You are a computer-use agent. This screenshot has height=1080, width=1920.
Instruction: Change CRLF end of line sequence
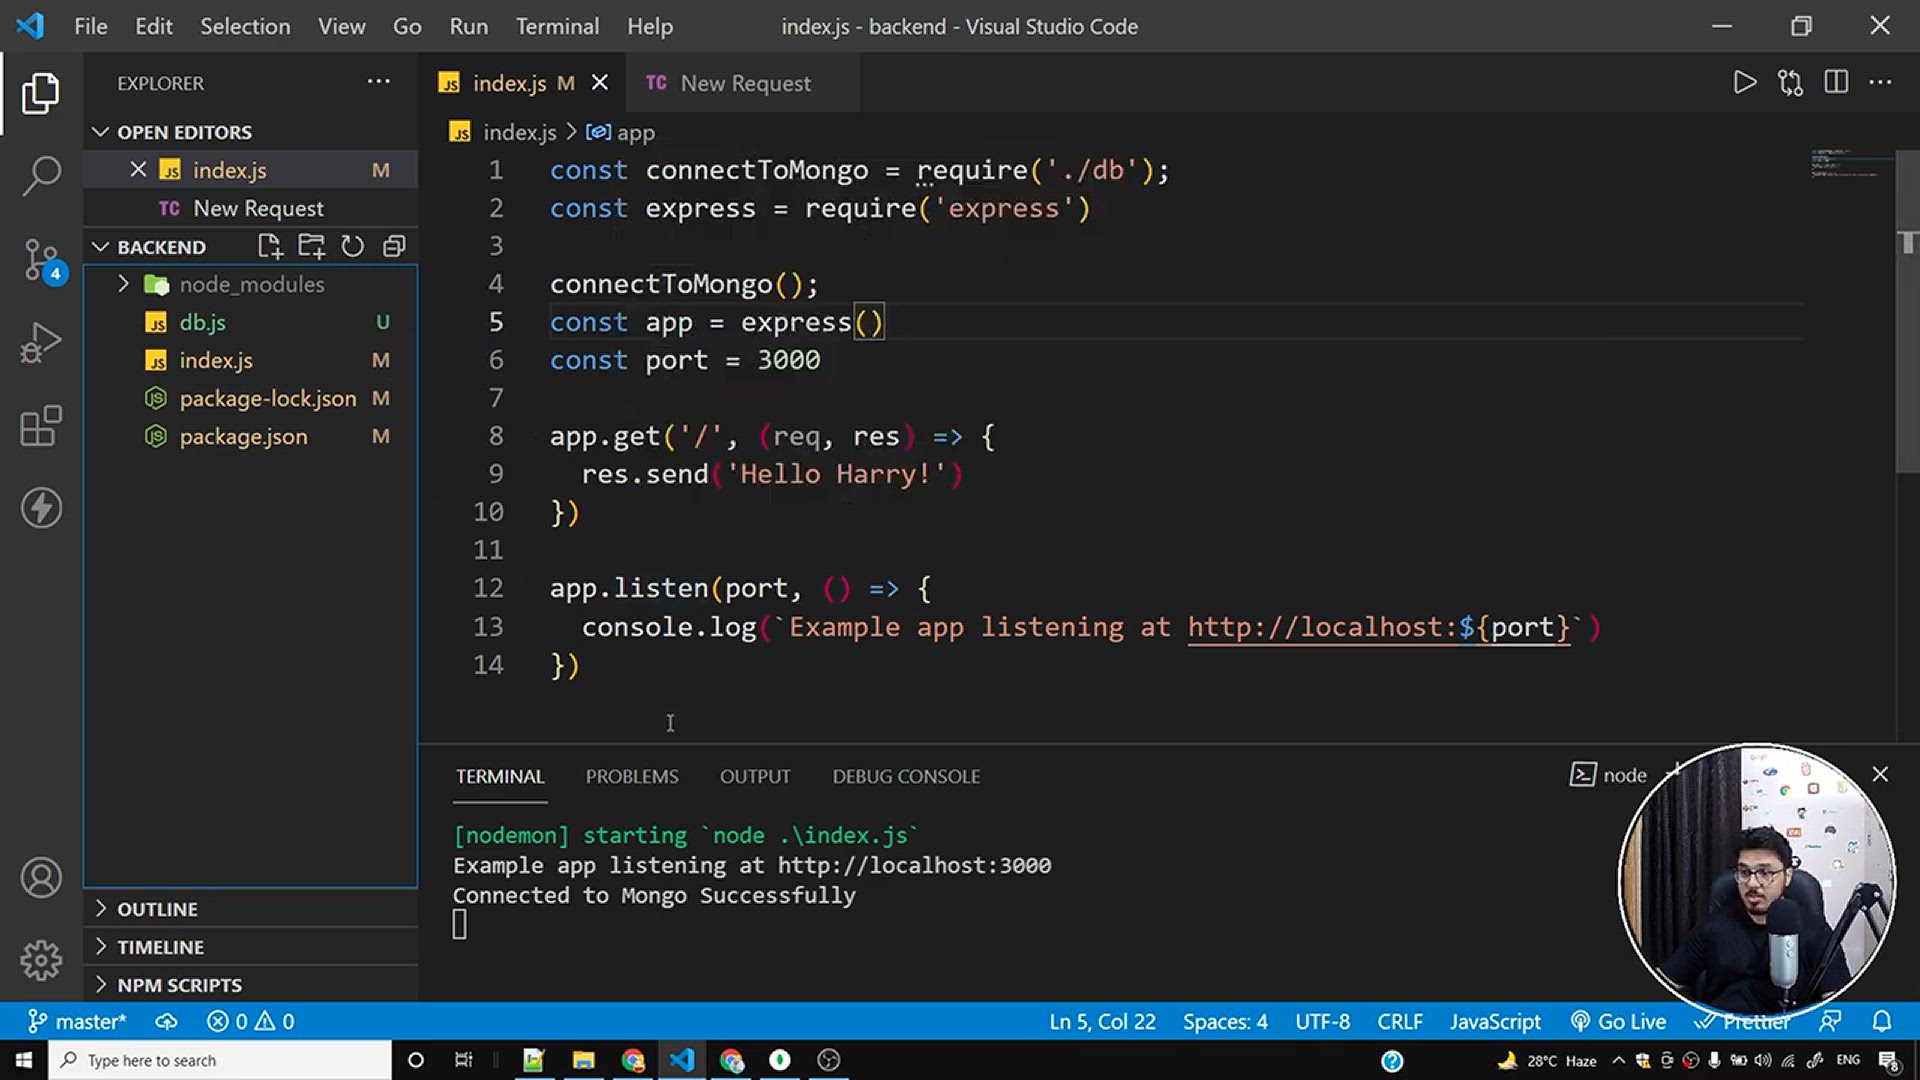point(1399,1021)
